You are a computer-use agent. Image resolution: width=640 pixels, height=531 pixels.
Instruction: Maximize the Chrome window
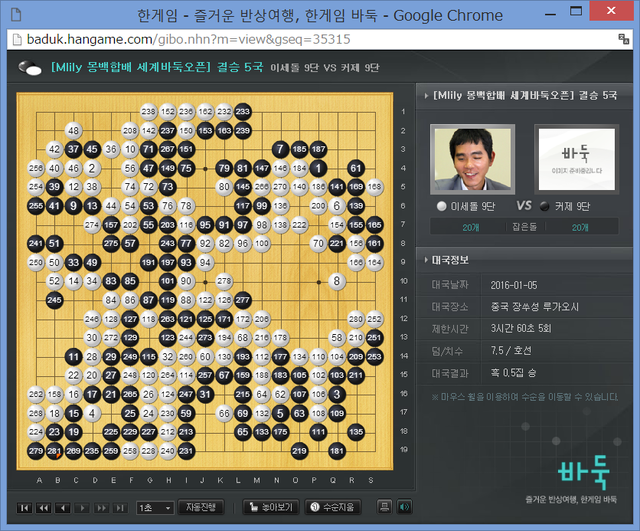point(576,11)
